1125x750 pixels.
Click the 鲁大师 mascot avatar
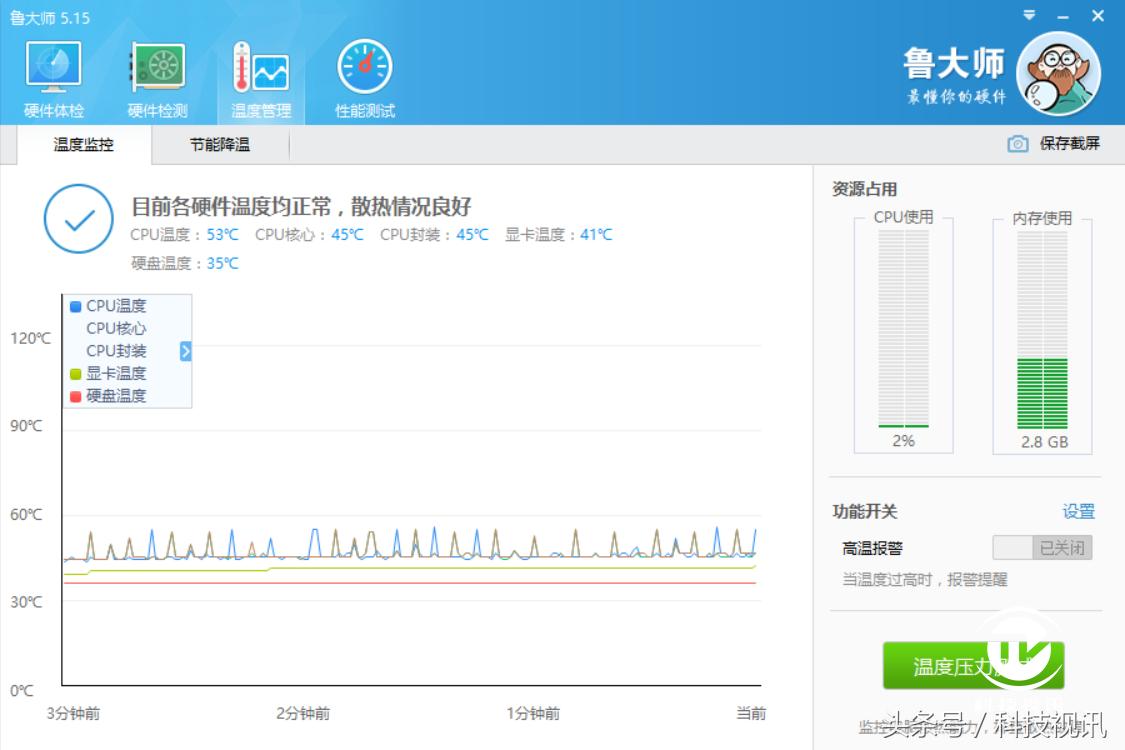click(1058, 75)
